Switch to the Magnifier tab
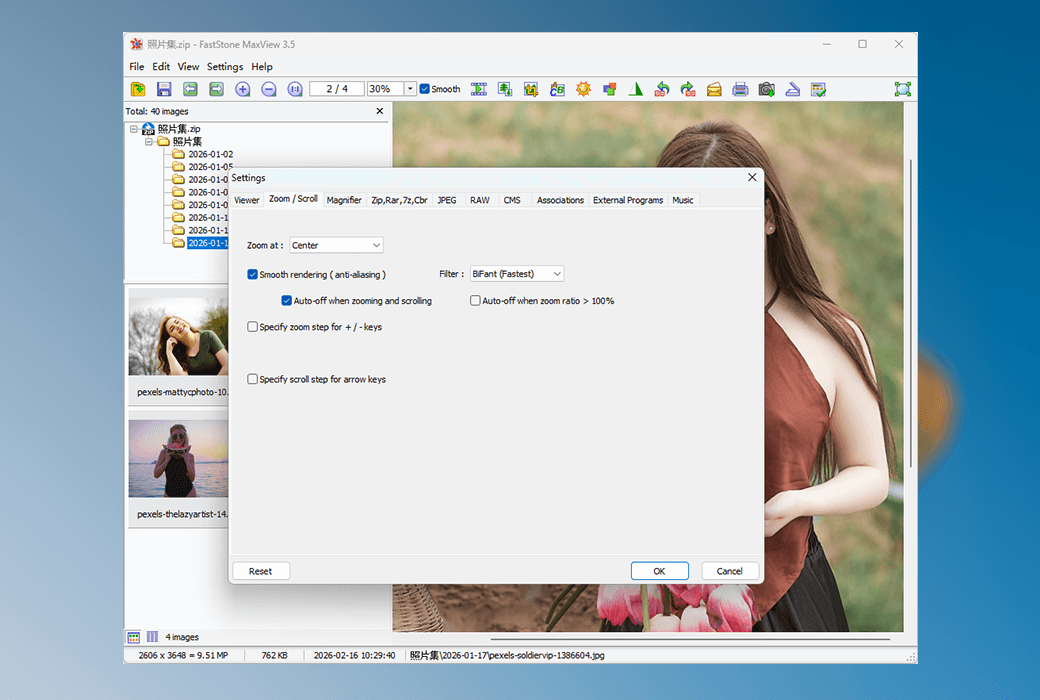Viewport: 1040px width, 700px height. [x=344, y=200]
